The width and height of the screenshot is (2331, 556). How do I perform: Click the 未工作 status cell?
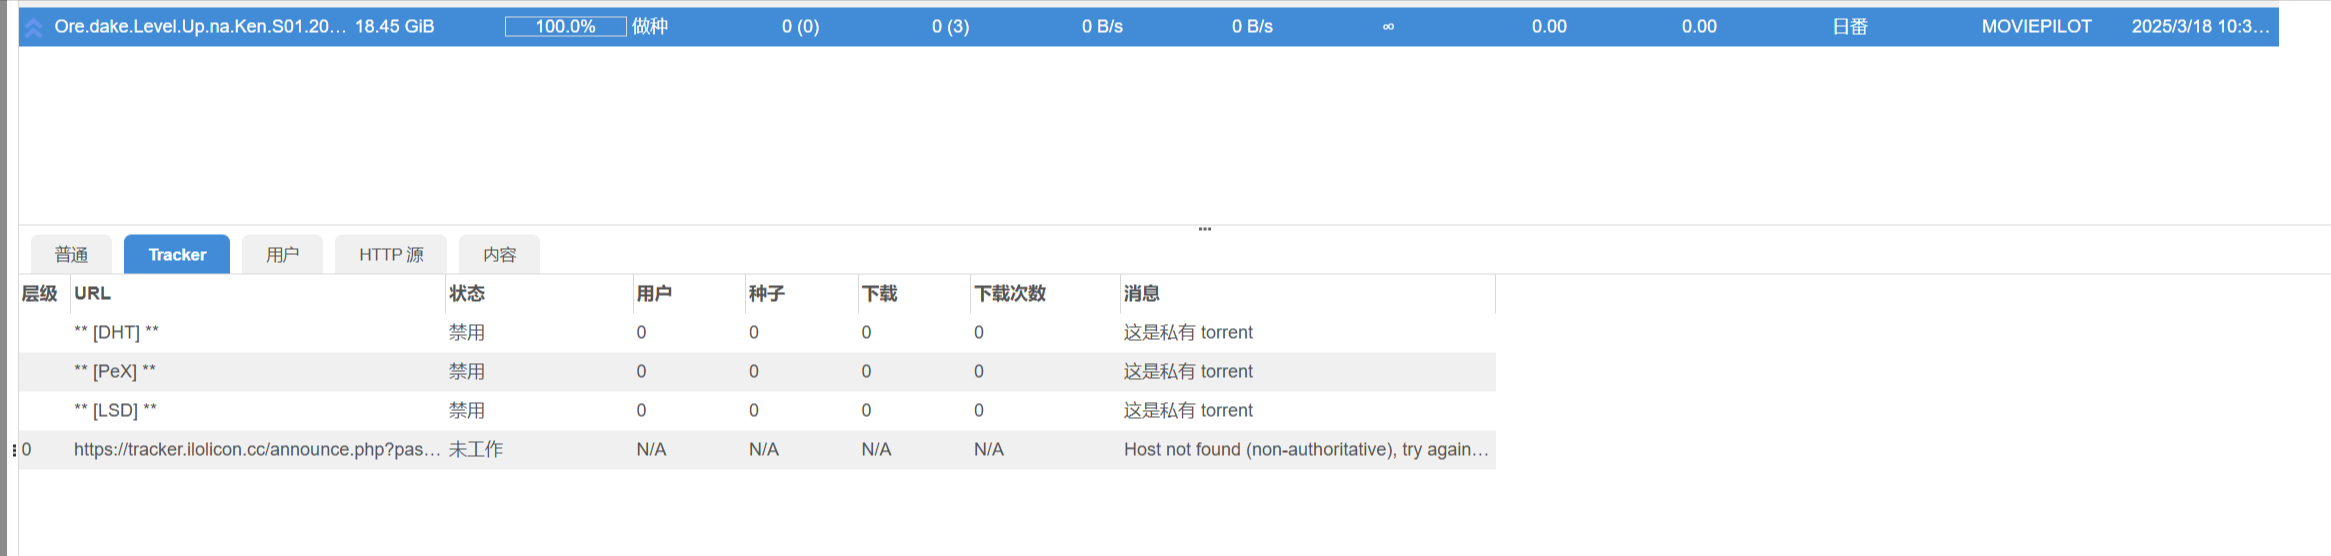[x=476, y=450]
